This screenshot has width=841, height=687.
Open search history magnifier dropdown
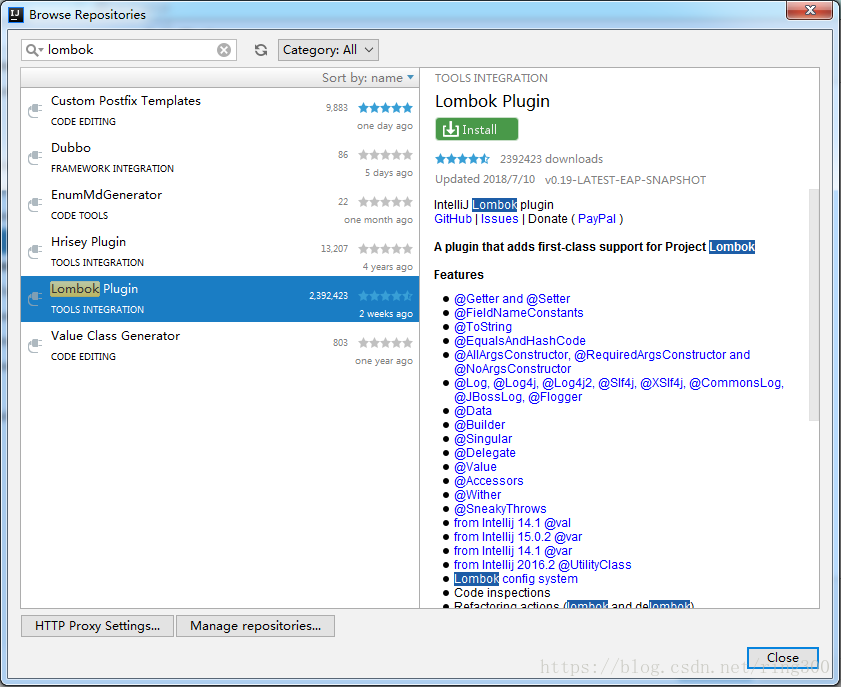pos(34,50)
